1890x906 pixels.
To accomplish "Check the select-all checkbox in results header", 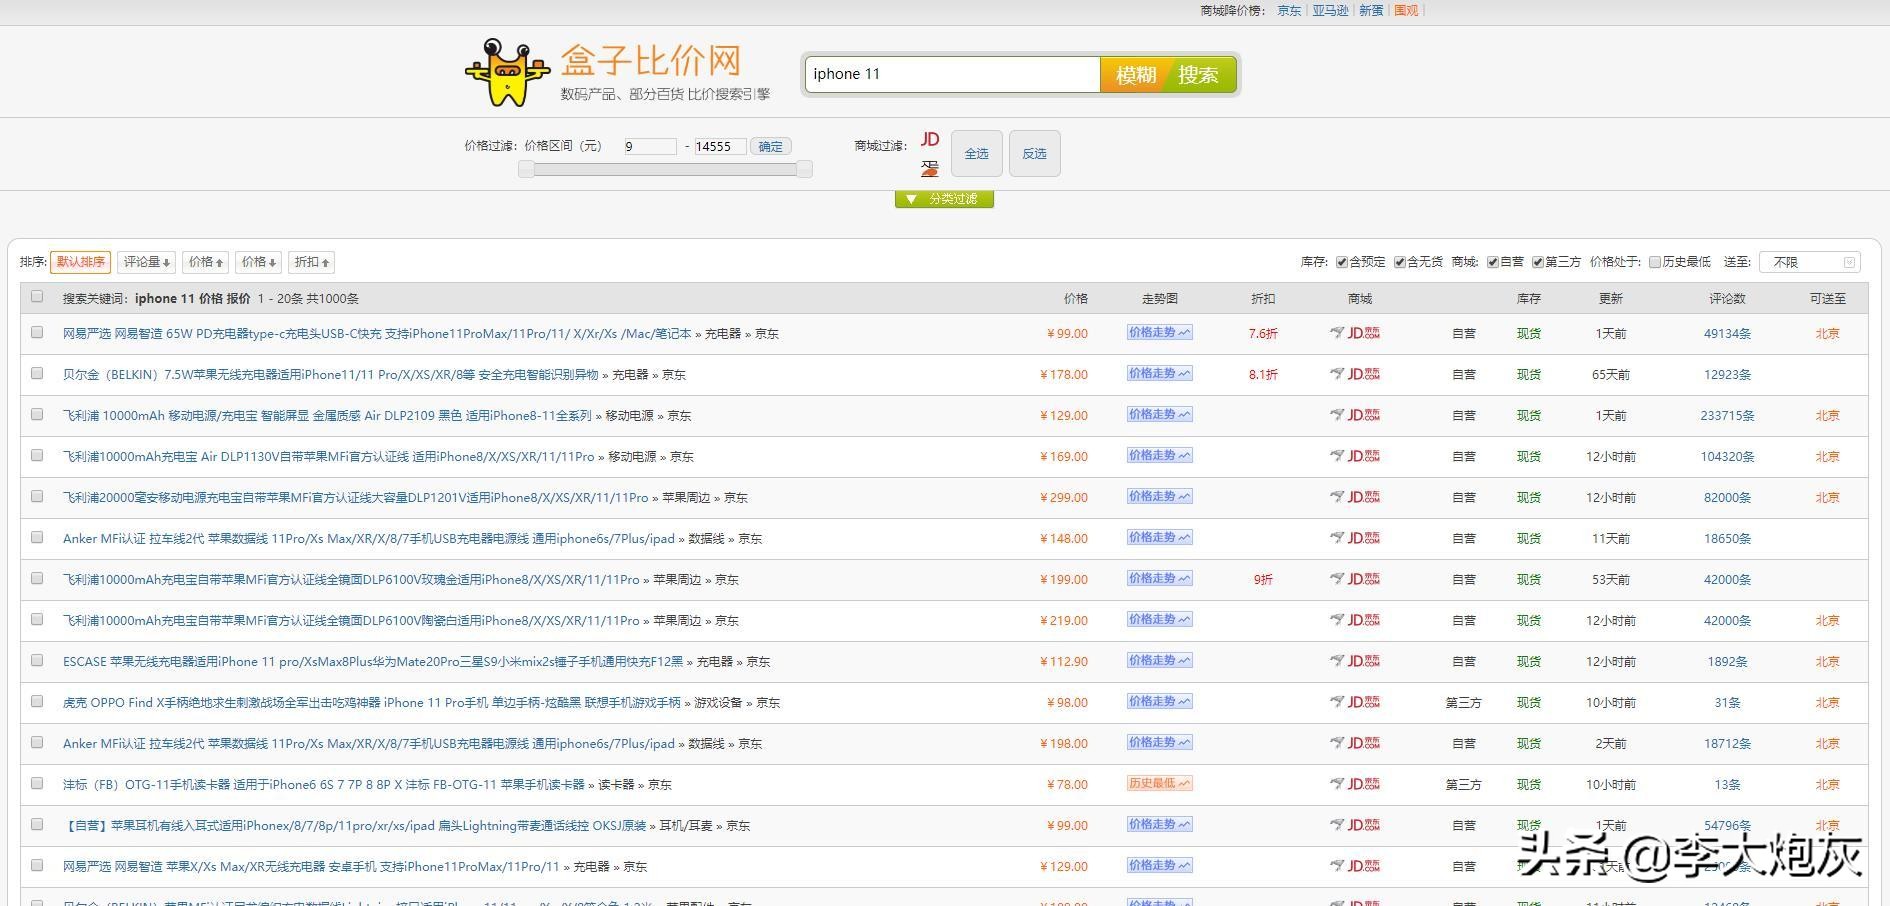I will (37, 297).
